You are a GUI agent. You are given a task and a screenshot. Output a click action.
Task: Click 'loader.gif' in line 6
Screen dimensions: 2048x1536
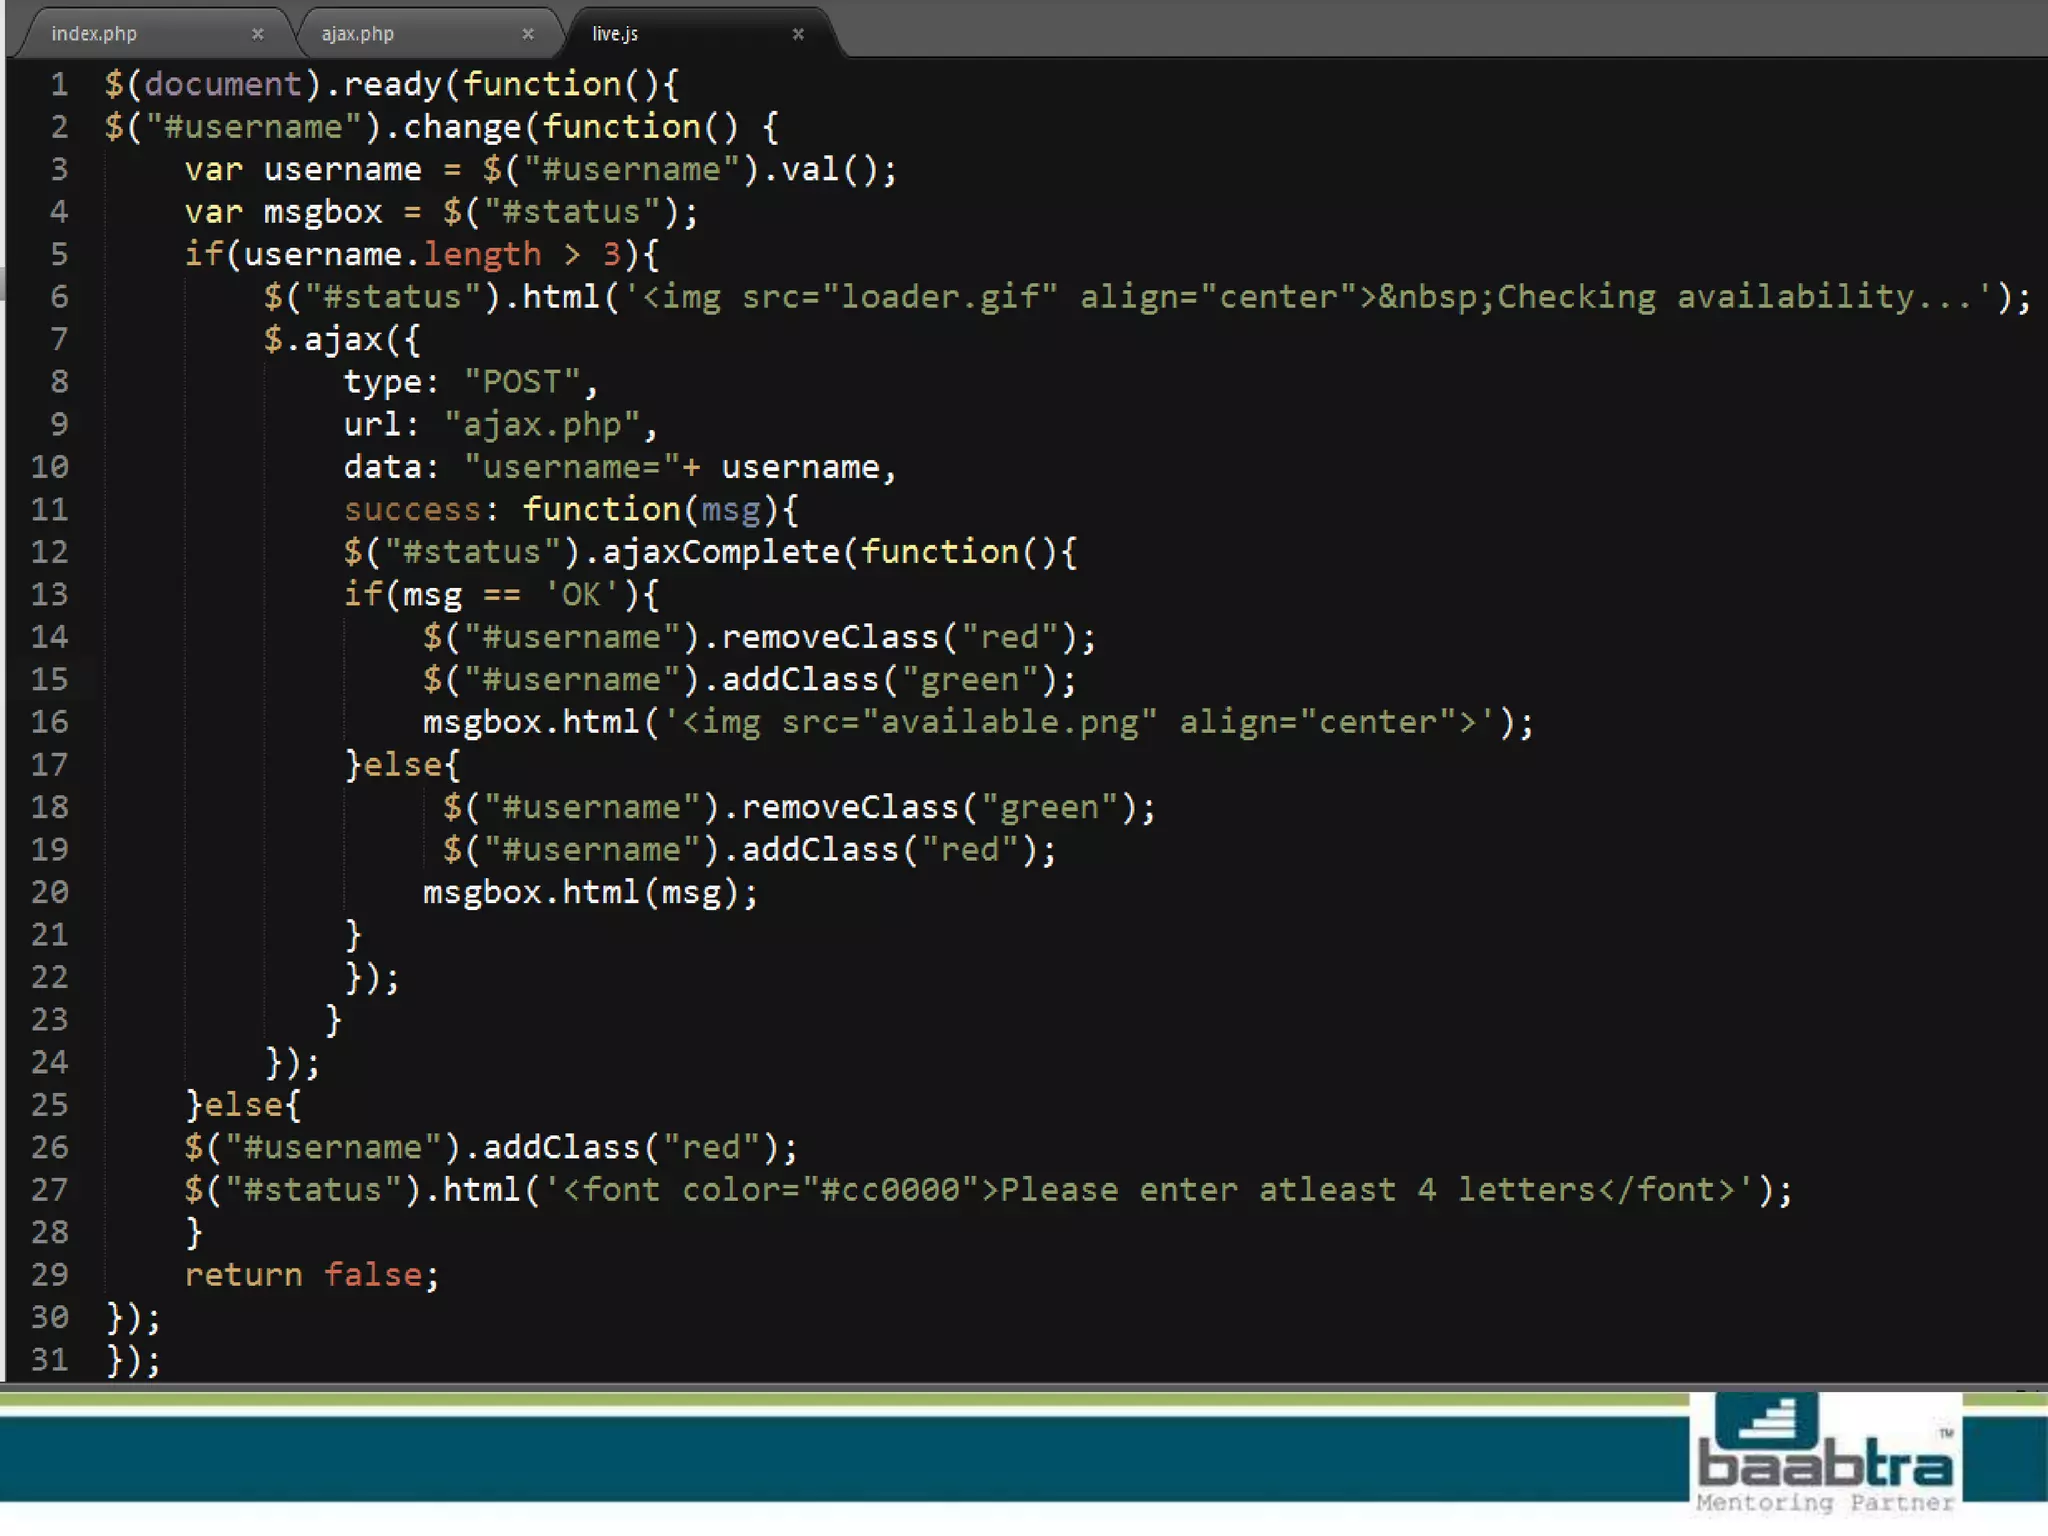pyautogui.click(x=938, y=297)
